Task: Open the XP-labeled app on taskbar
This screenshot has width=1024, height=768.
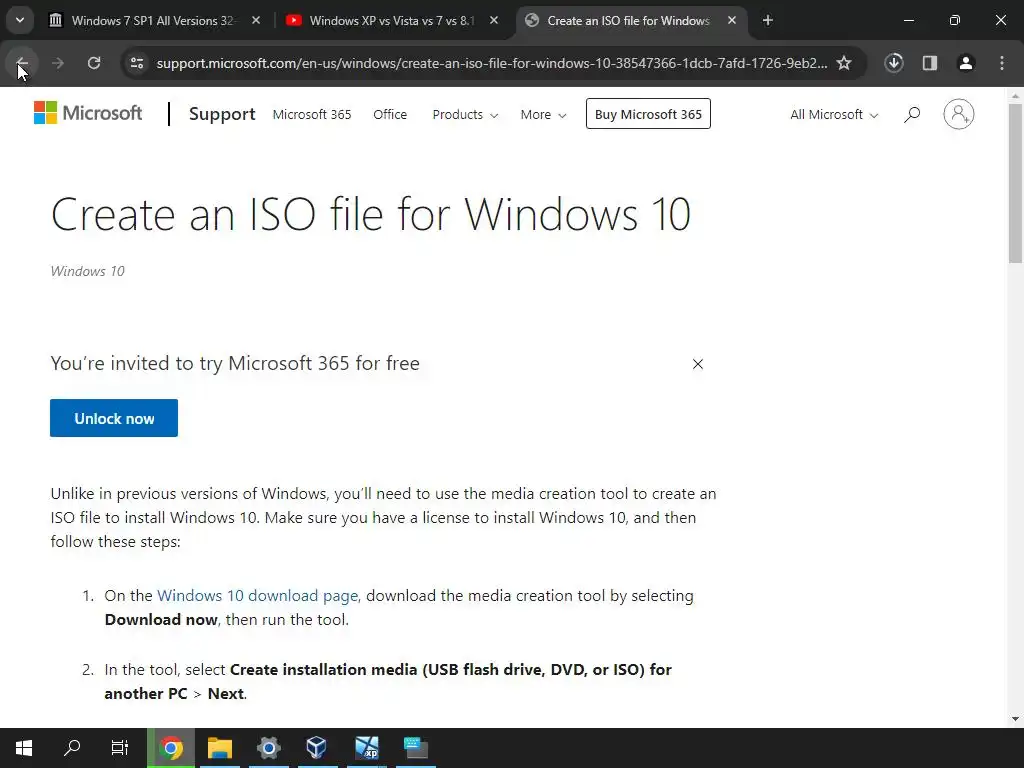Action: (x=366, y=748)
